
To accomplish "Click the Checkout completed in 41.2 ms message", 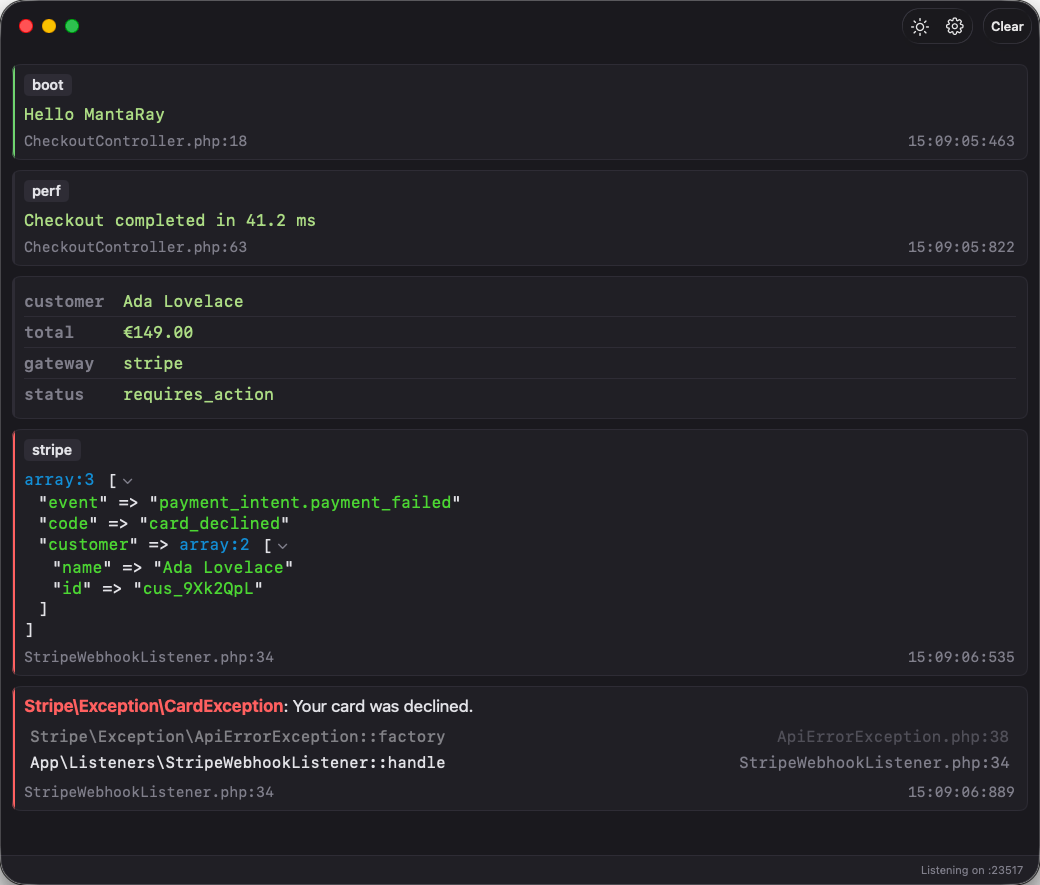I will pyautogui.click(x=170, y=220).
